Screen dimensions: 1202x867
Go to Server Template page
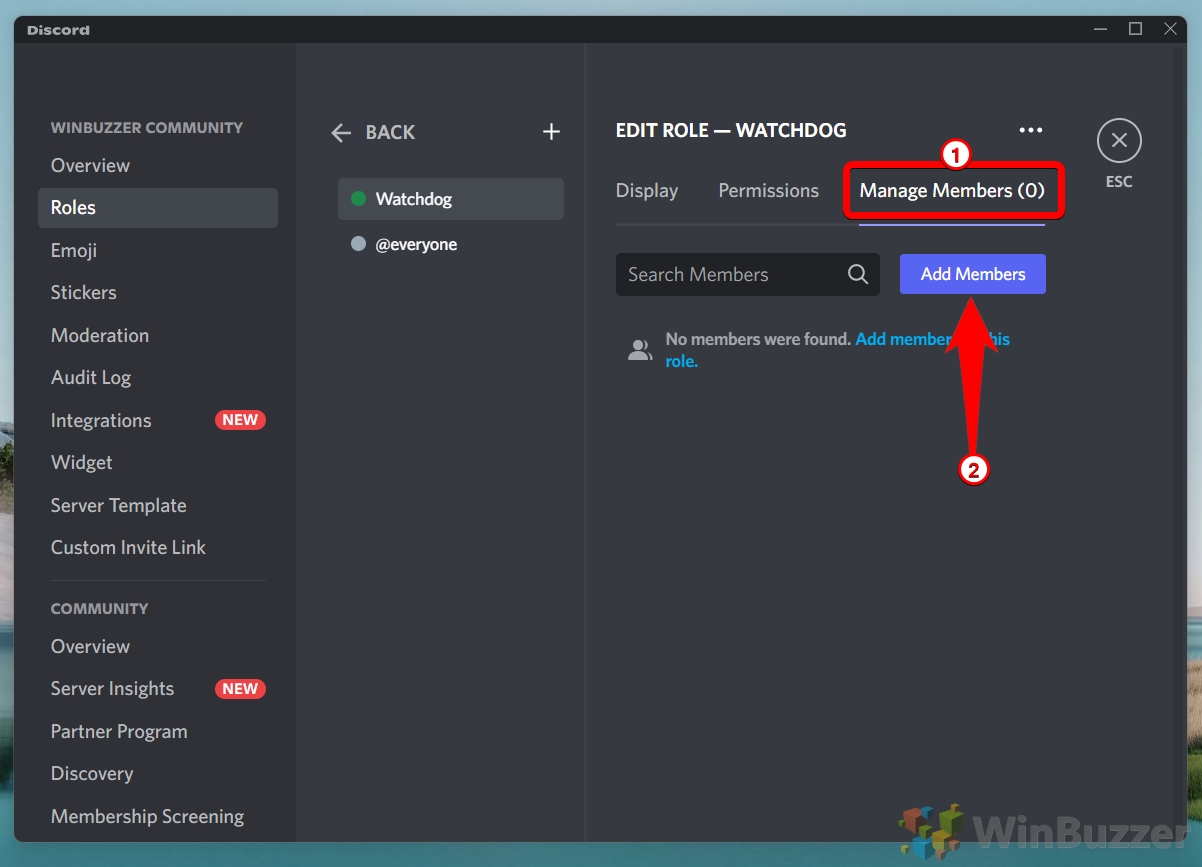click(x=158, y=505)
